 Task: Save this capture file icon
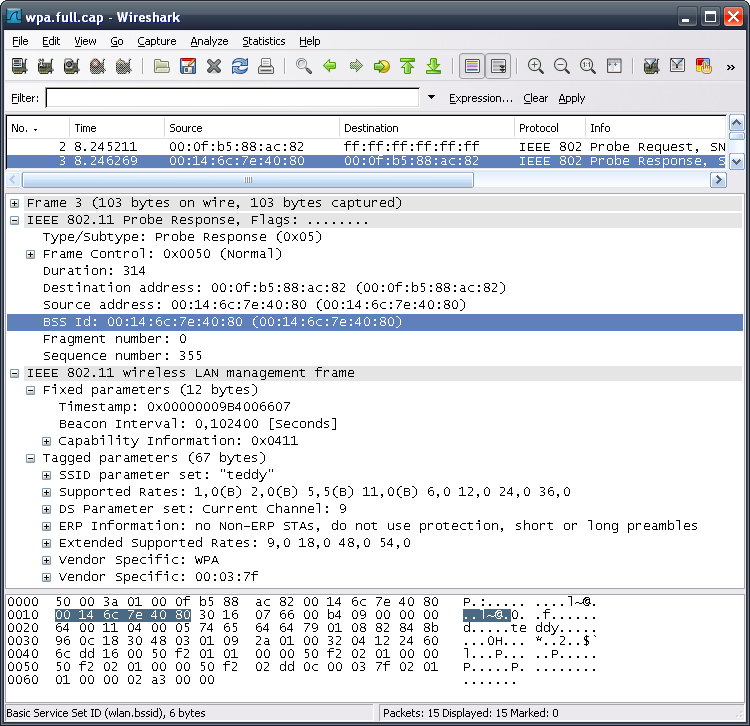coord(188,66)
